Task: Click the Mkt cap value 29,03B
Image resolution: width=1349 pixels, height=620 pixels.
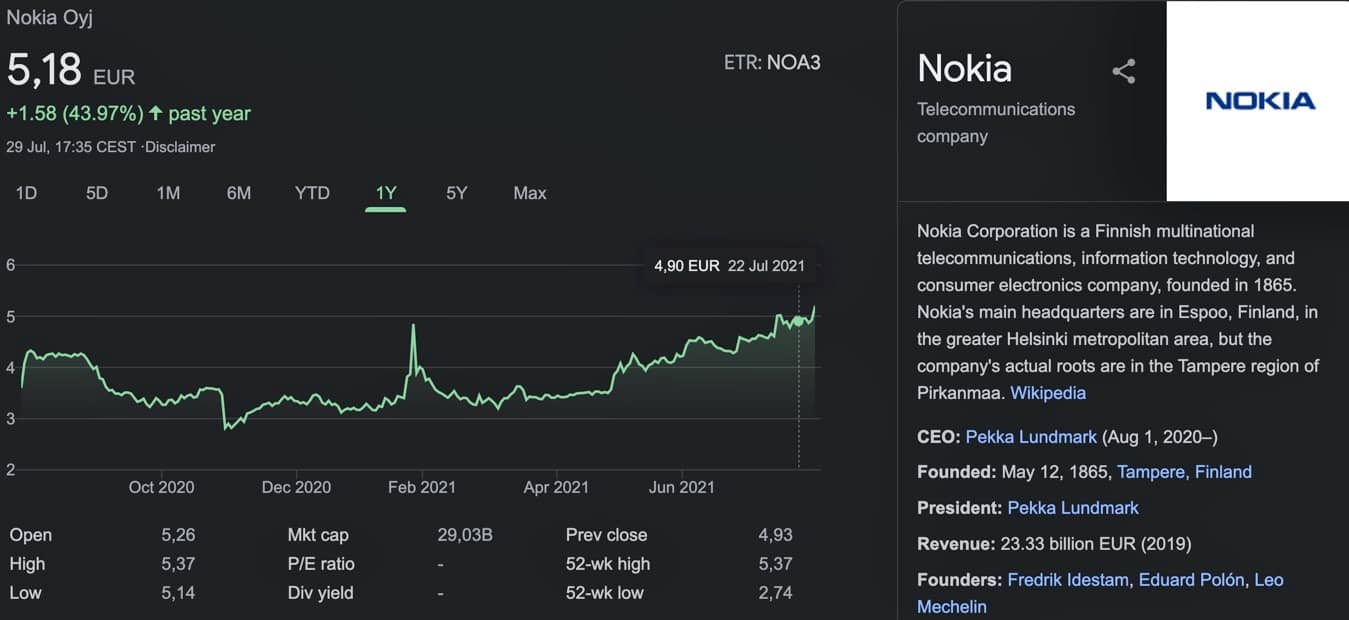Action: (465, 535)
